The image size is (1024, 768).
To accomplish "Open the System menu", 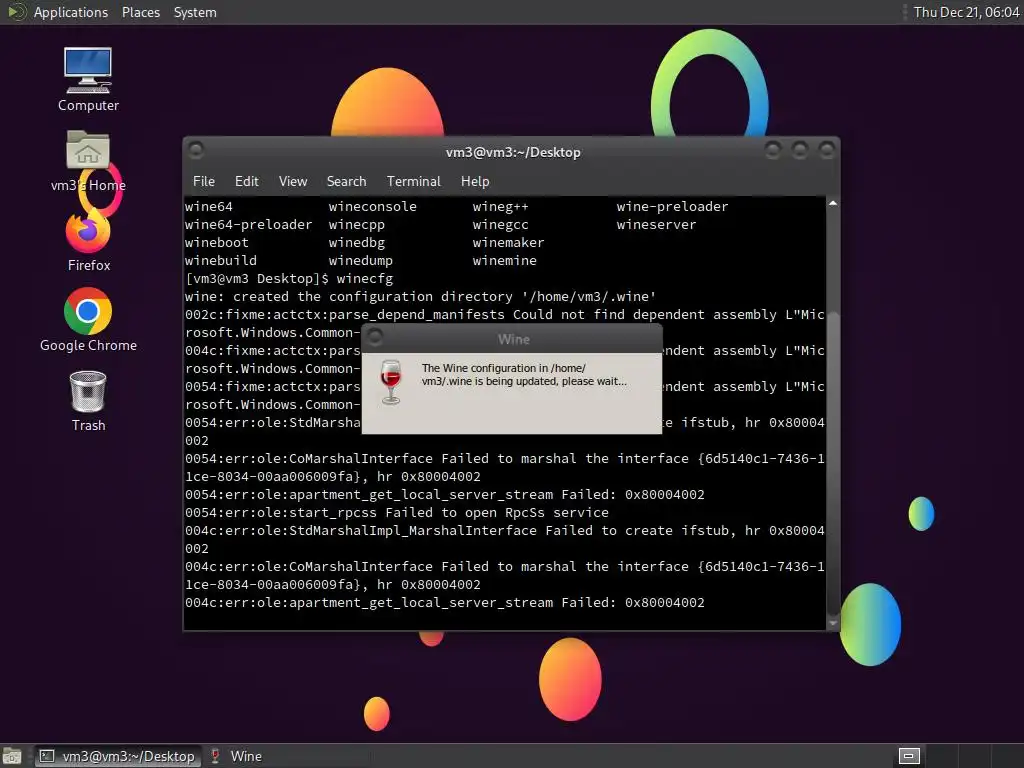I will coord(195,12).
